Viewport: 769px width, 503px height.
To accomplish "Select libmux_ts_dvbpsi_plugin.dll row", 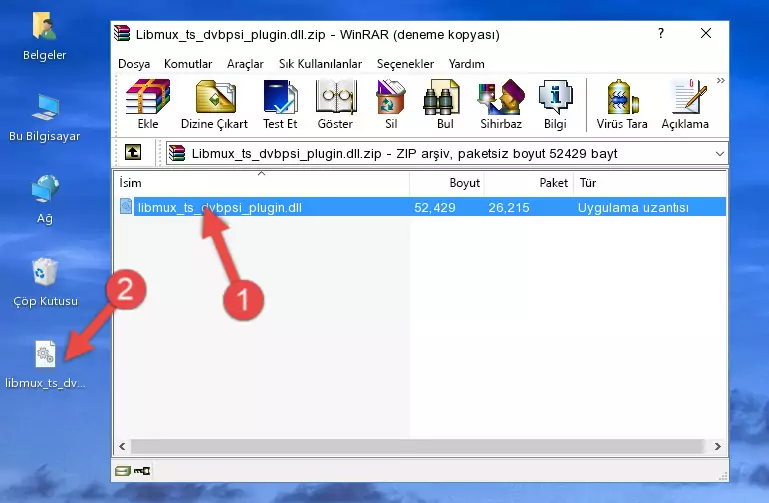I will tap(422, 207).
